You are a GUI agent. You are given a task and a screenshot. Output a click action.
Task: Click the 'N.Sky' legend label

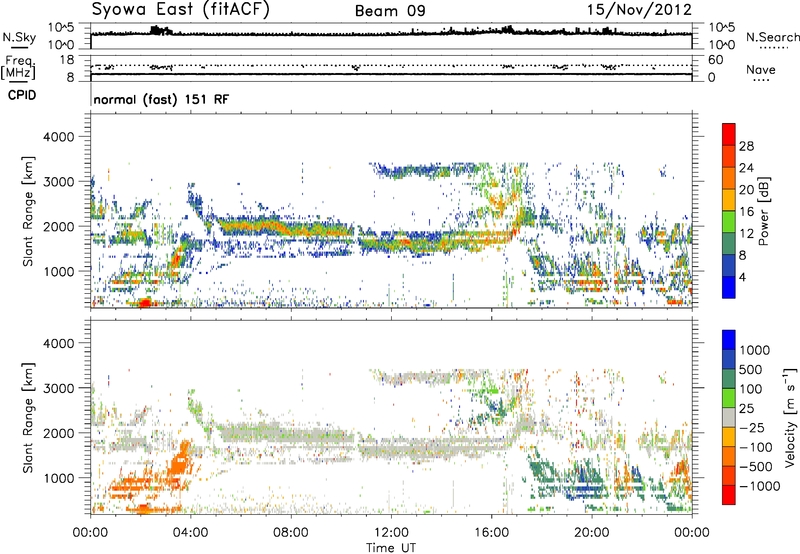click(x=19, y=37)
